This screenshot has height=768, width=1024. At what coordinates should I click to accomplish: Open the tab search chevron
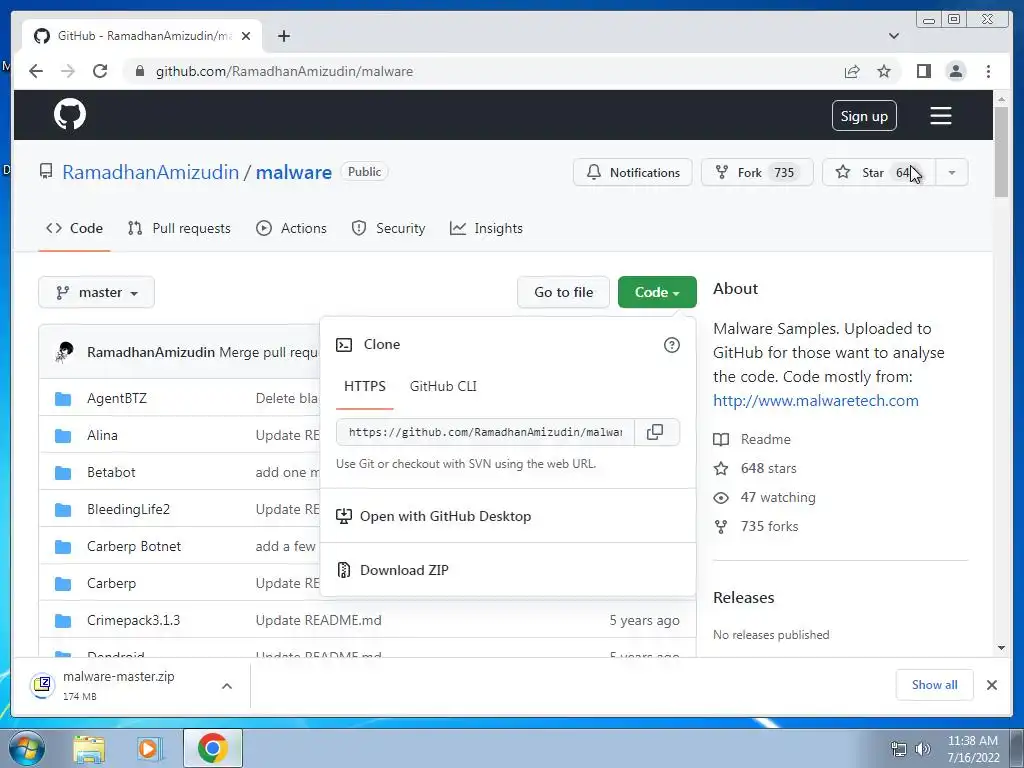tap(894, 36)
